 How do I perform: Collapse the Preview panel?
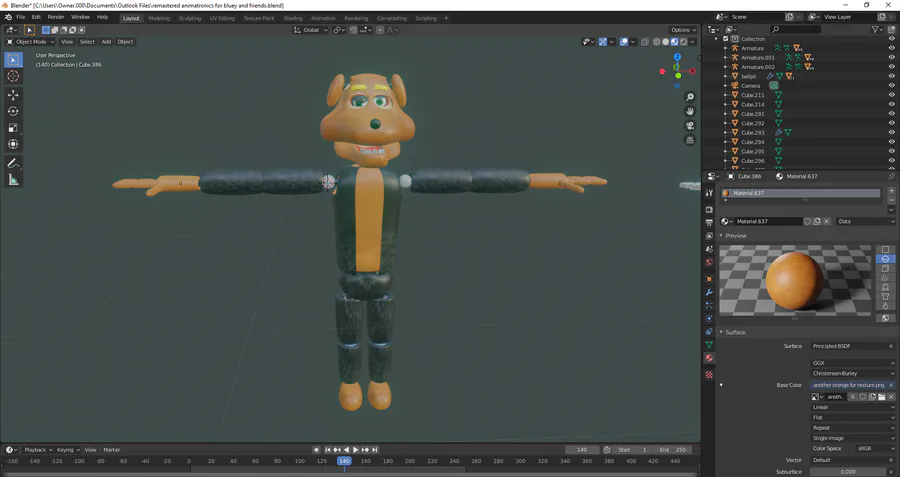(721, 236)
